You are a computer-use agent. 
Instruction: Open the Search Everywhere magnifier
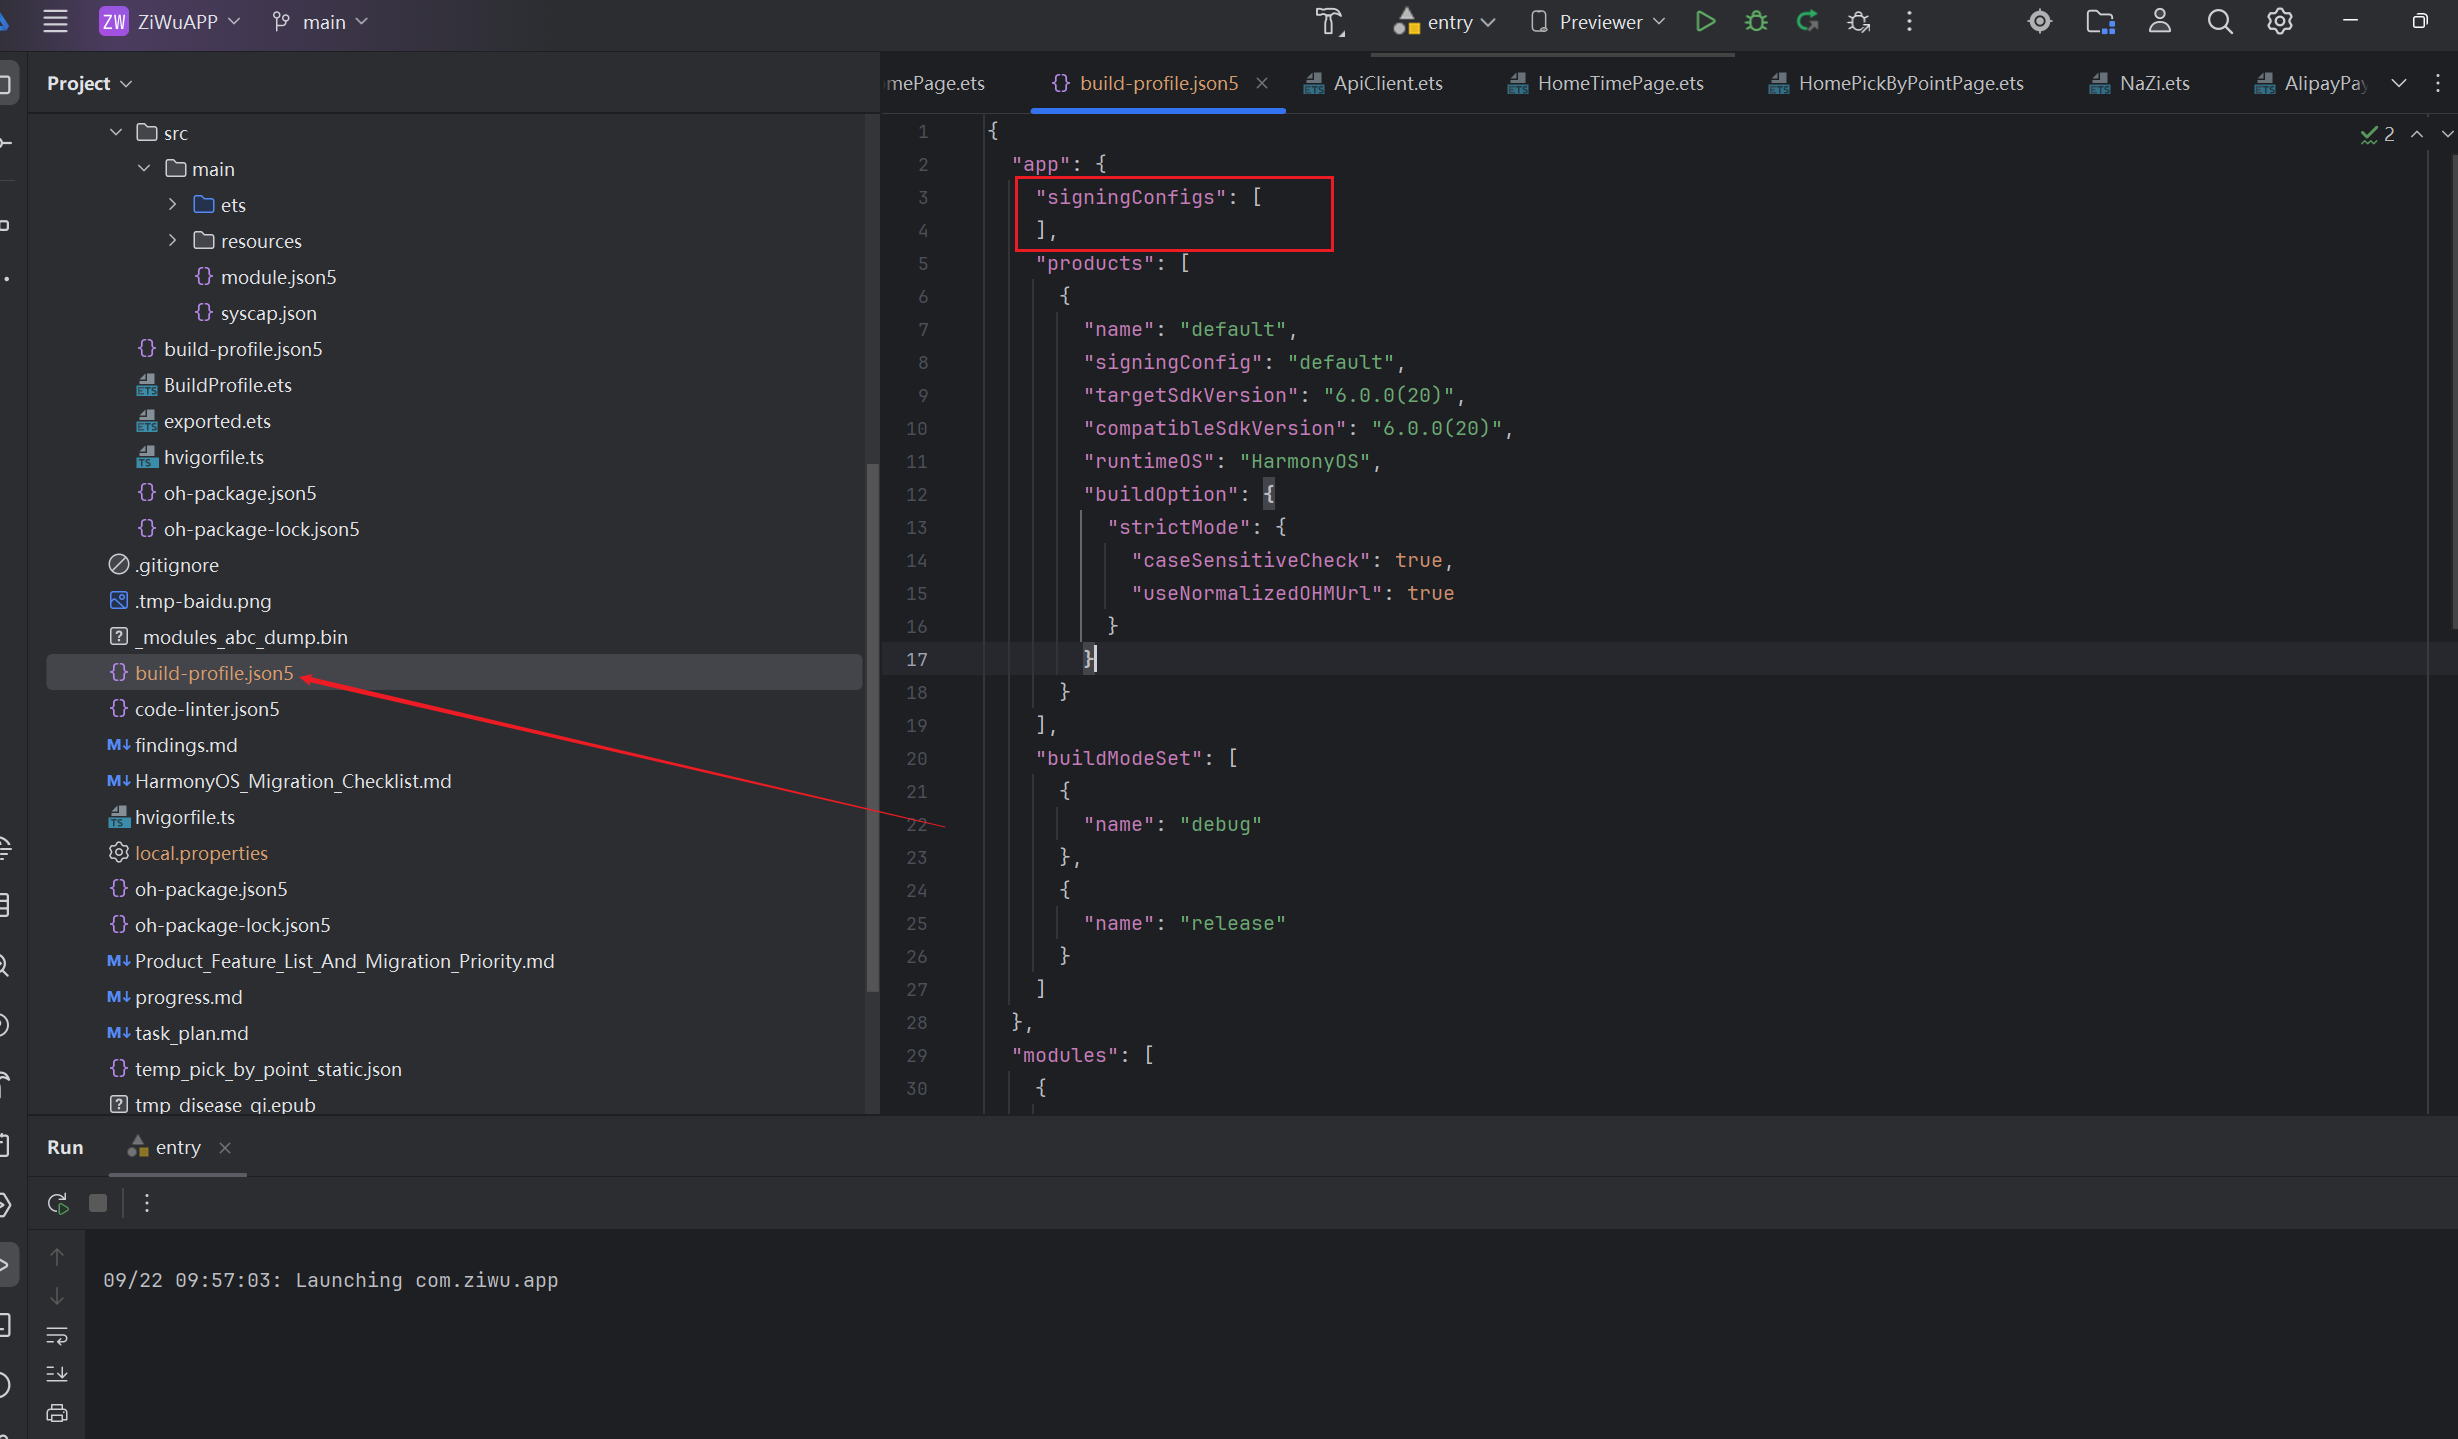[2220, 21]
